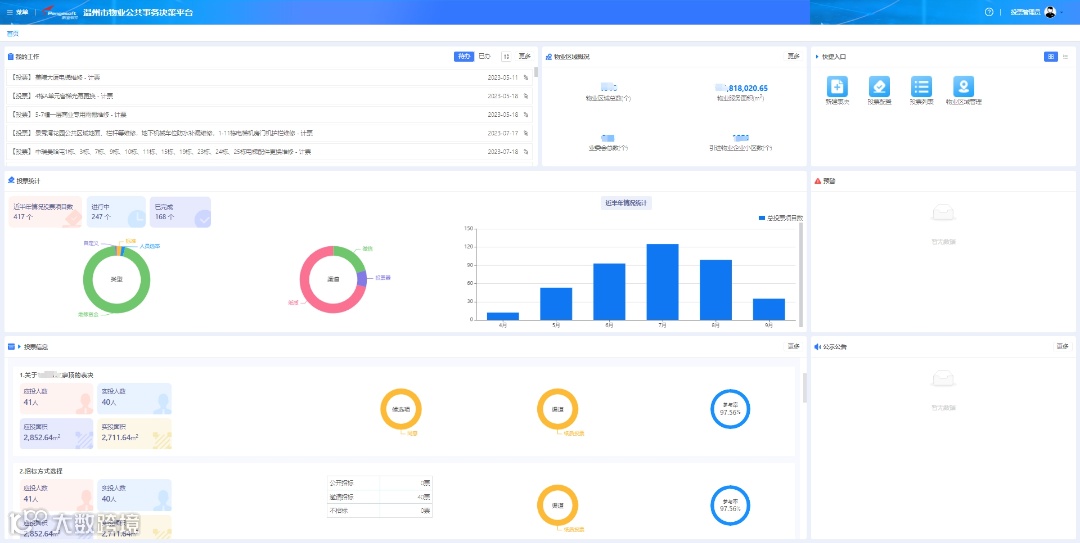
Task: Click the 818,020.65 area value
Action: coord(741,88)
